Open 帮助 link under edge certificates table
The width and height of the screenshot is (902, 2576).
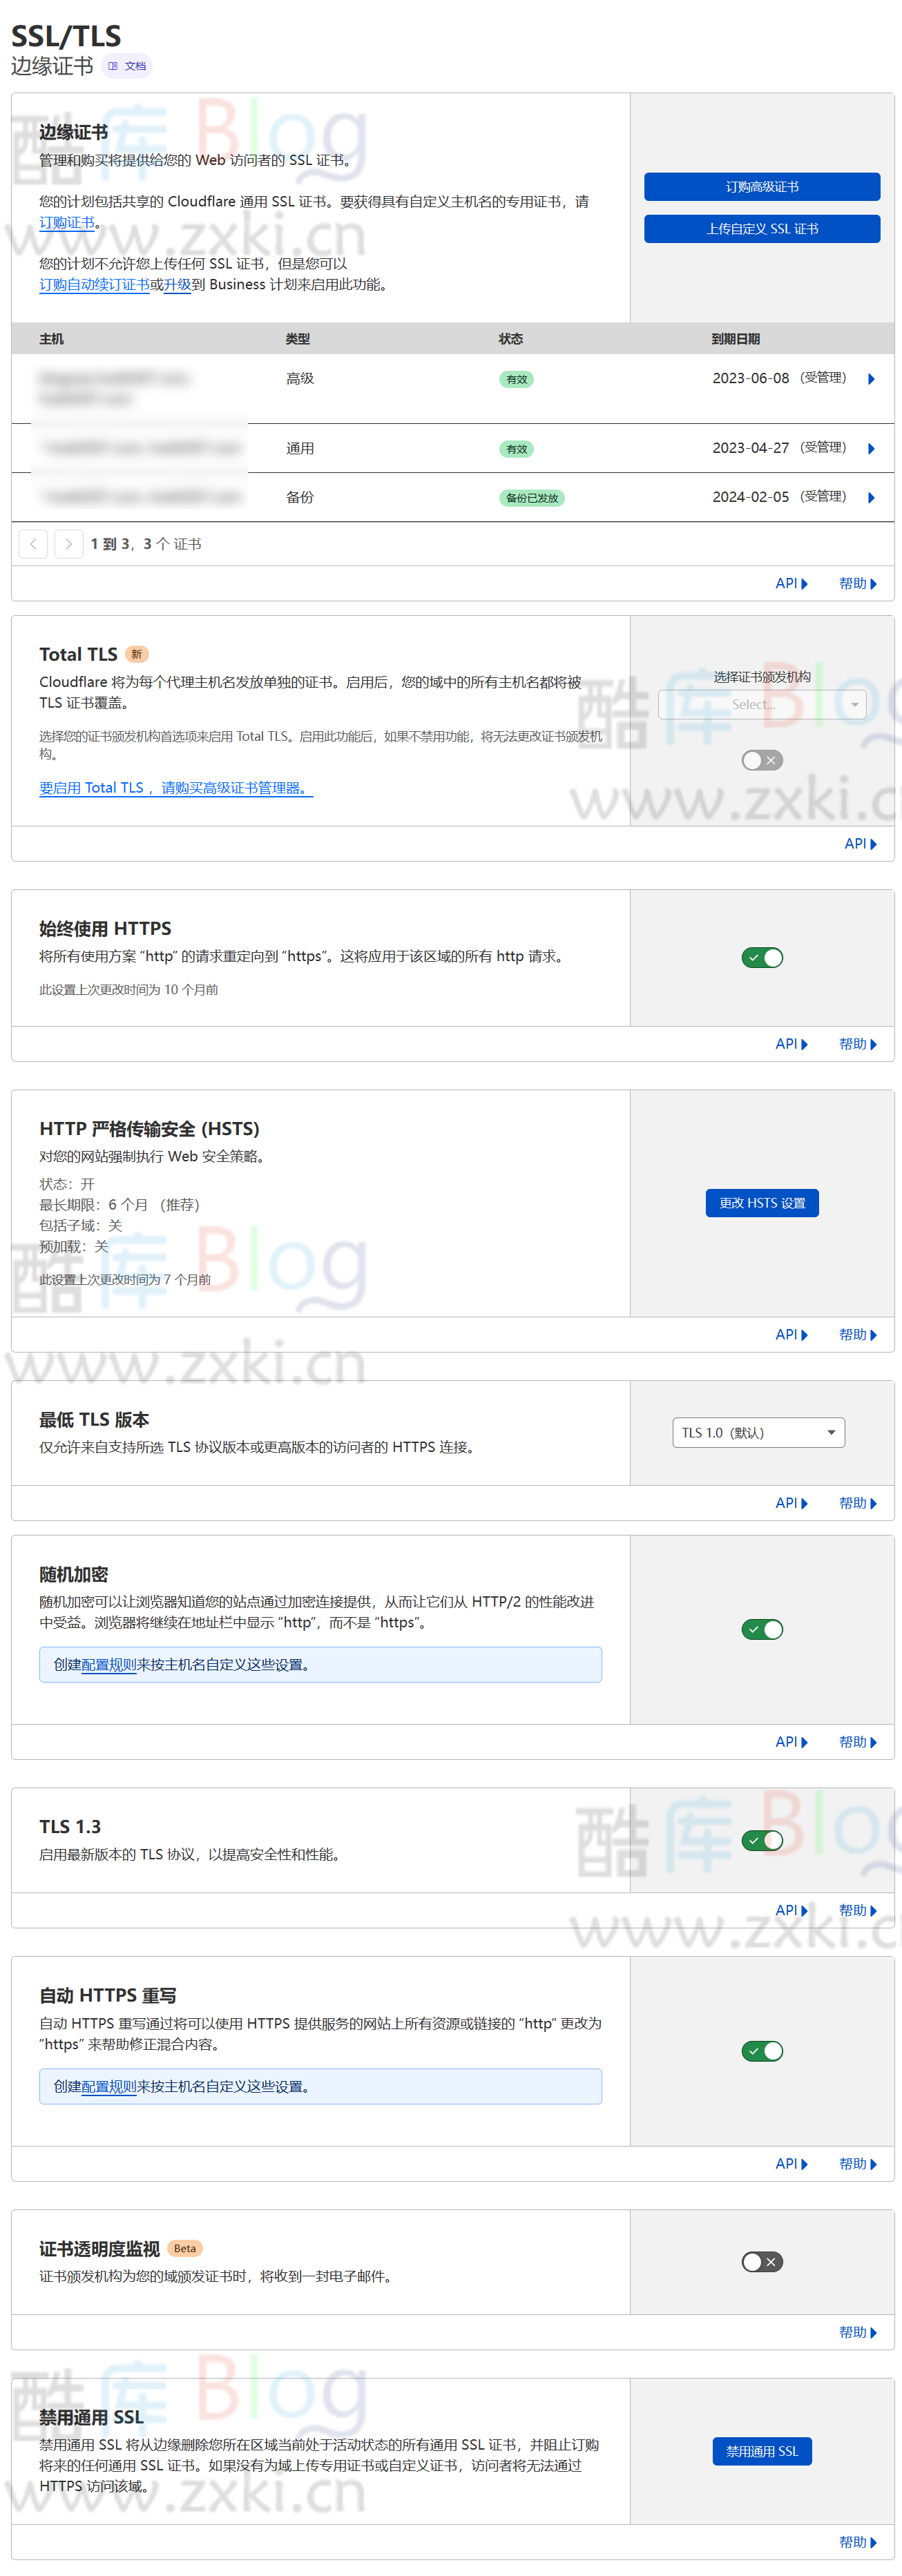[858, 584]
